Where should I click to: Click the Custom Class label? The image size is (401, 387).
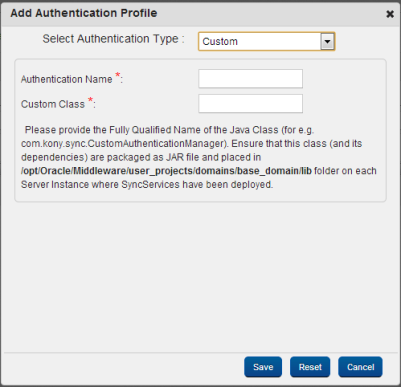click(53, 104)
